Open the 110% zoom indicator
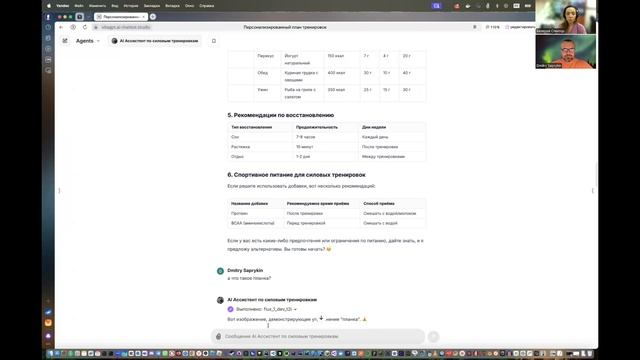The width and height of the screenshot is (640, 360). click(493, 27)
